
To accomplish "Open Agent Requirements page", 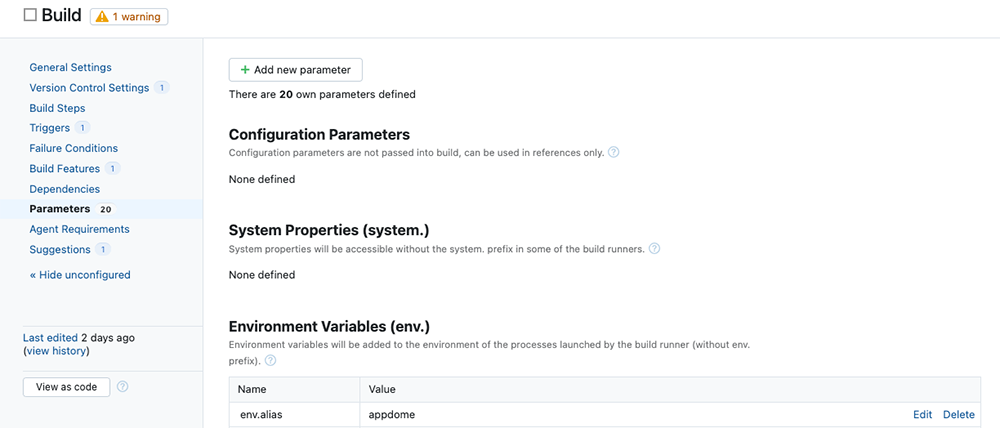I will click(x=79, y=229).
